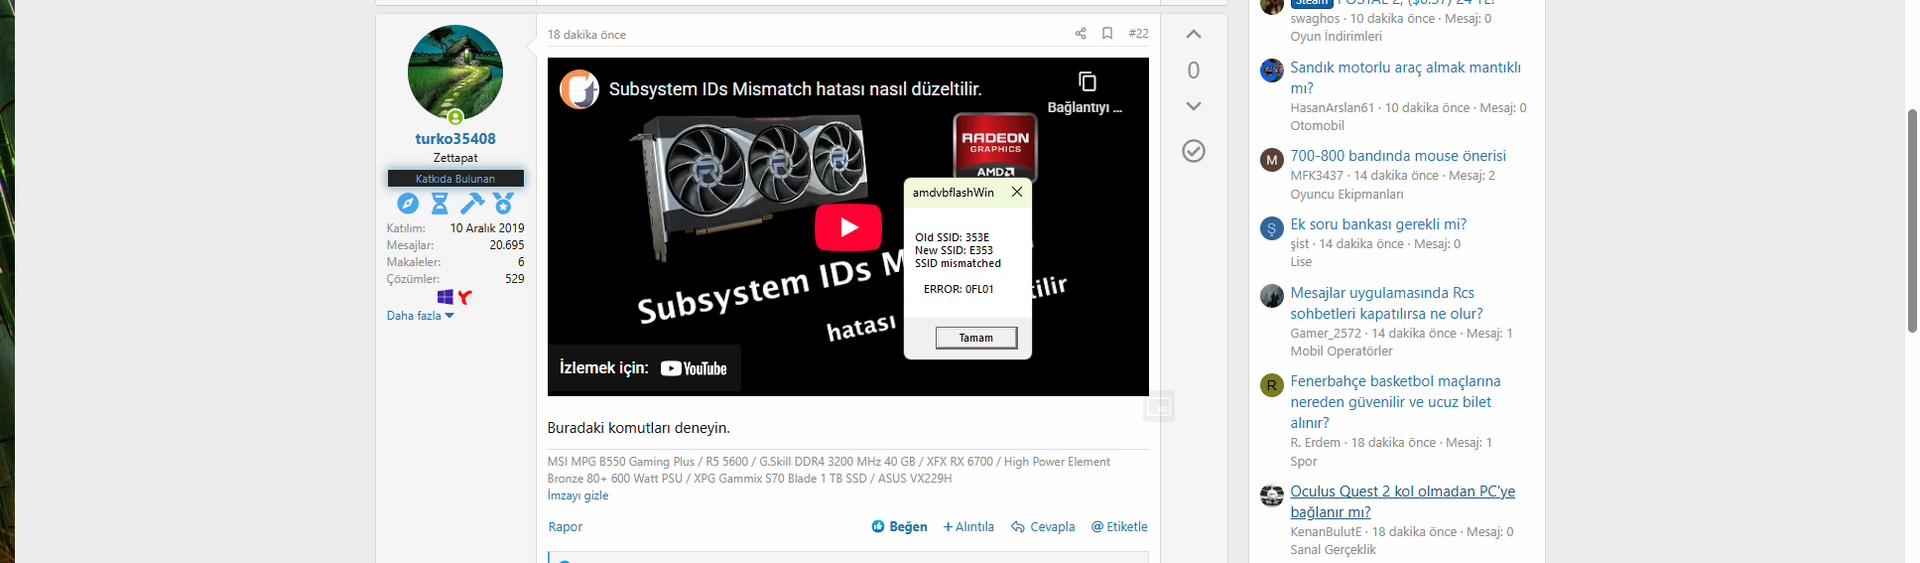This screenshot has height=563, width=1920.
Task: Click HasanArslan61's avatar in sidebar
Action: click(1271, 70)
